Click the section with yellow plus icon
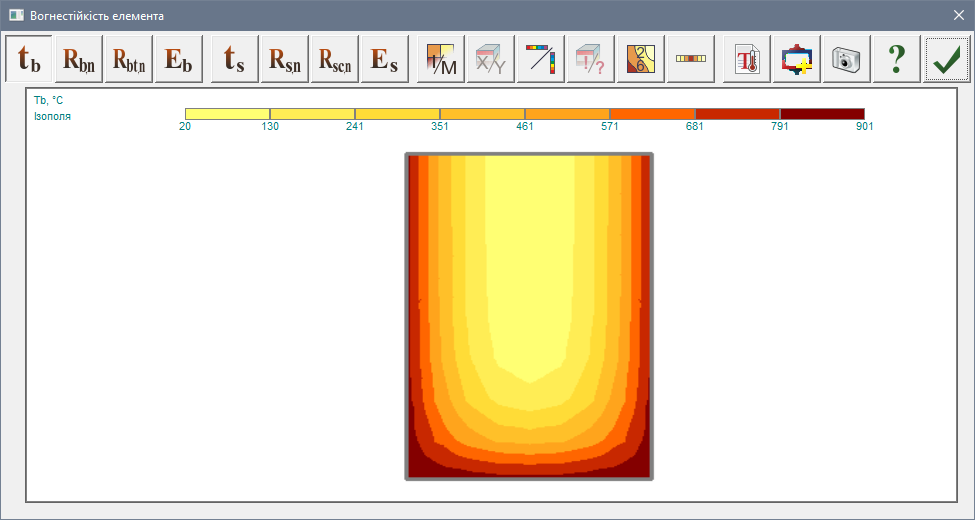The height and width of the screenshot is (520, 975). pyautogui.click(x=797, y=59)
